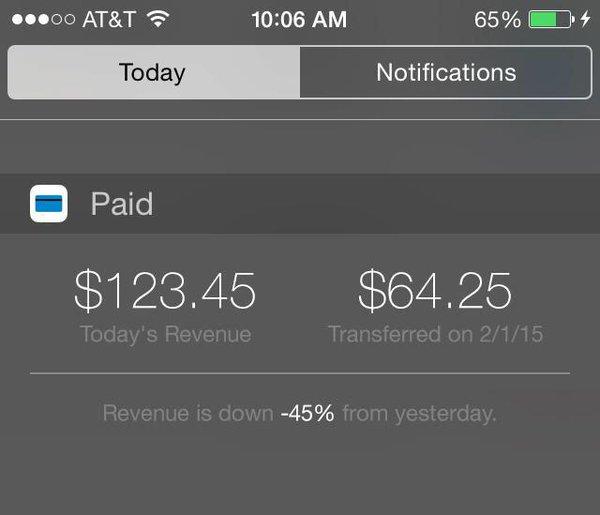600x515 pixels.
Task: Tap the 65% battery percentage text
Action: (x=497, y=20)
